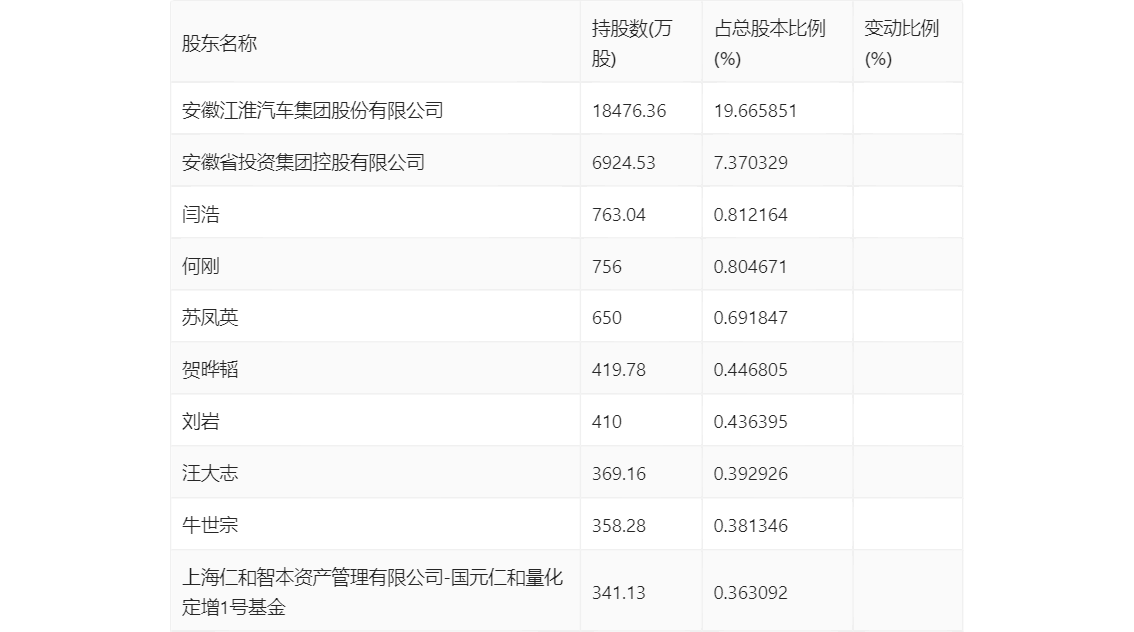Image resolution: width=1134 pixels, height=632 pixels.
Task: Select 上海仁和智本资产管理有限公司 fund shareholder name
Action: pyautogui.click(x=372, y=592)
